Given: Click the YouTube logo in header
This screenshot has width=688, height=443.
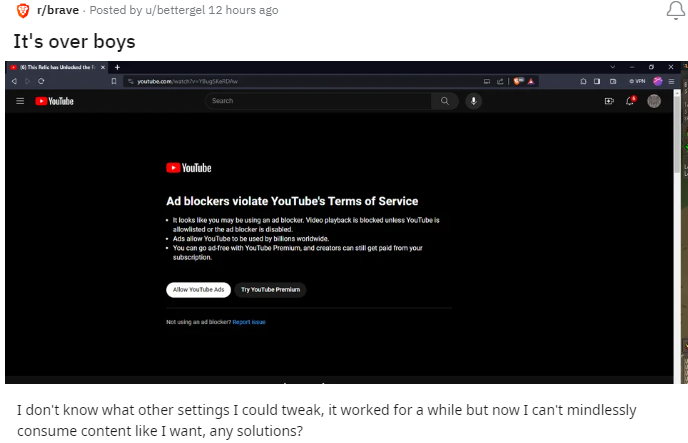Looking at the screenshot, I should click(x=54, y=101).
